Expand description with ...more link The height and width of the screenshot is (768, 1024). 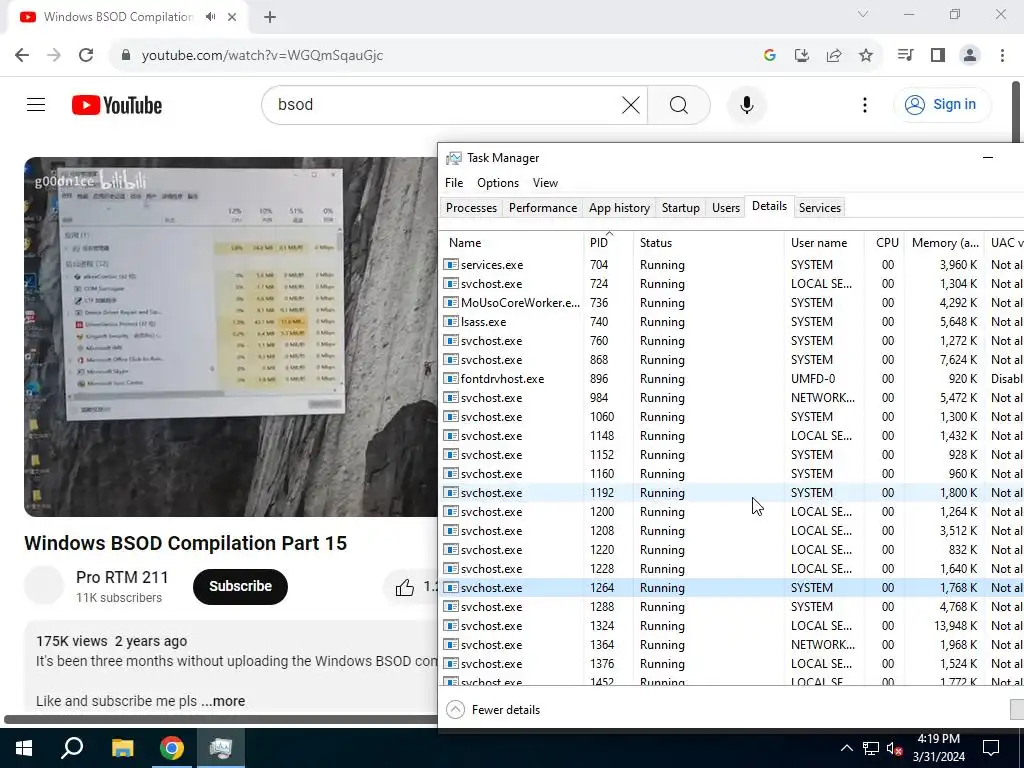(223, 701)
